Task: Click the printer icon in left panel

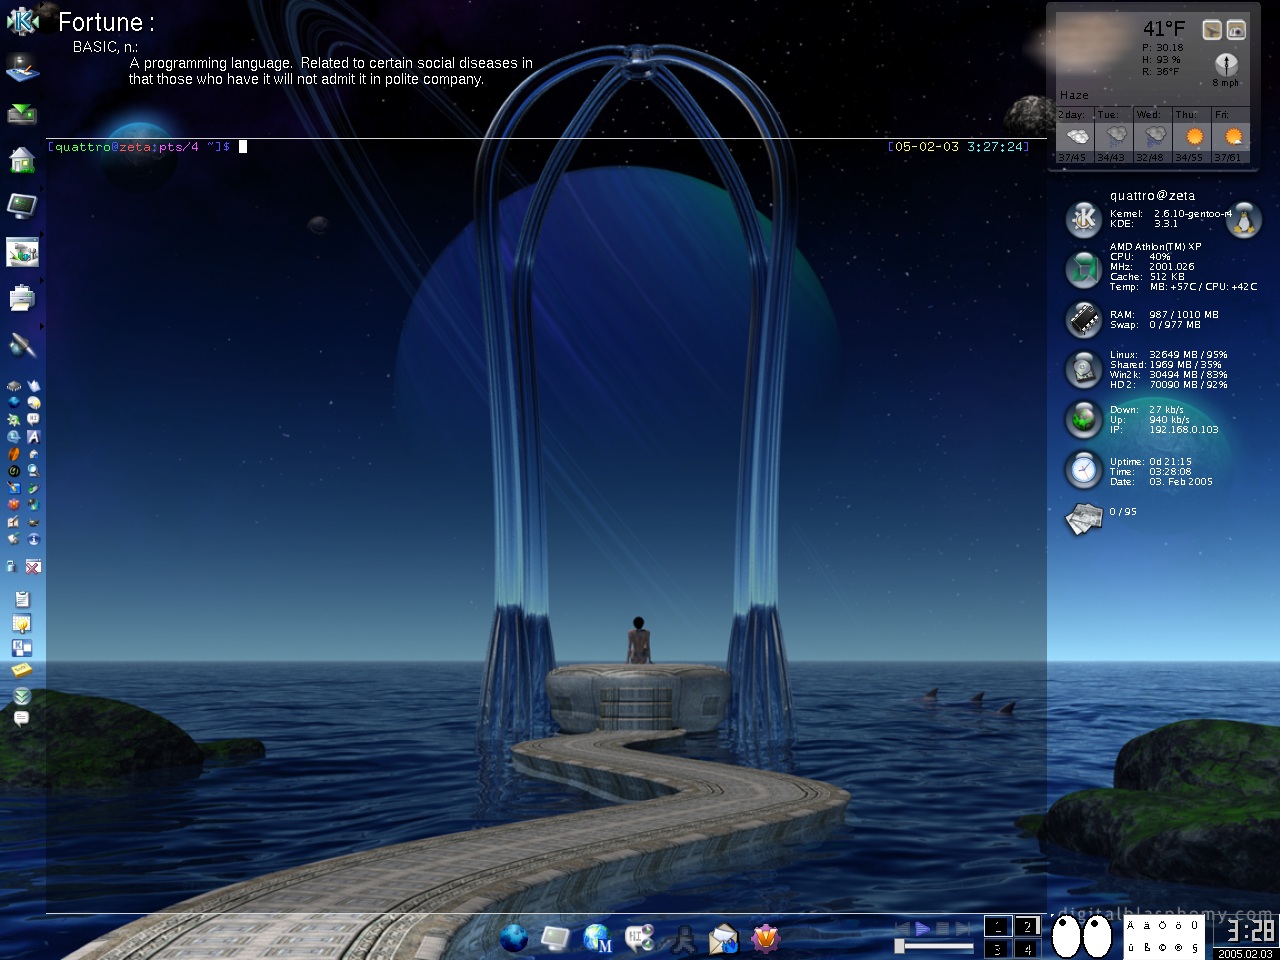Action: point(22,298)
